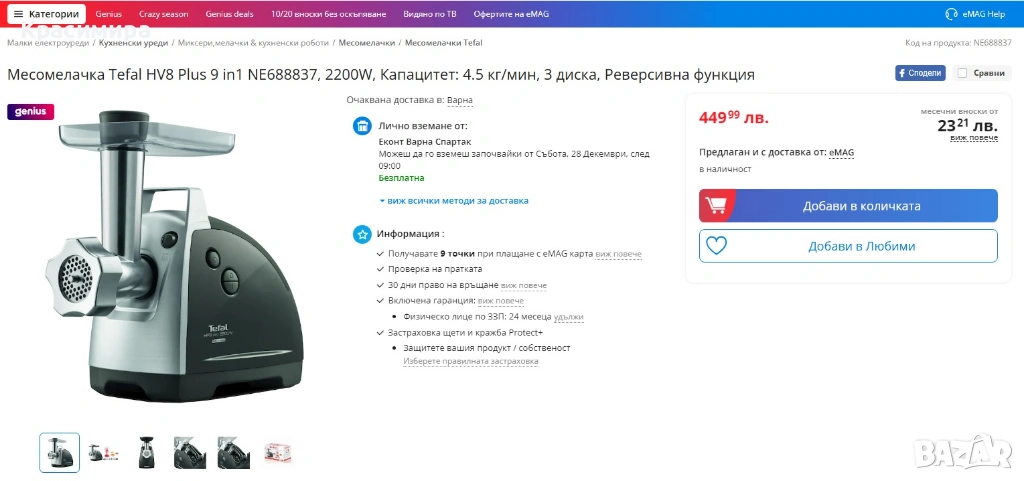Click the genius badge on product image
This screenshot has width=1024, height=481.
(x=31, y=112)
